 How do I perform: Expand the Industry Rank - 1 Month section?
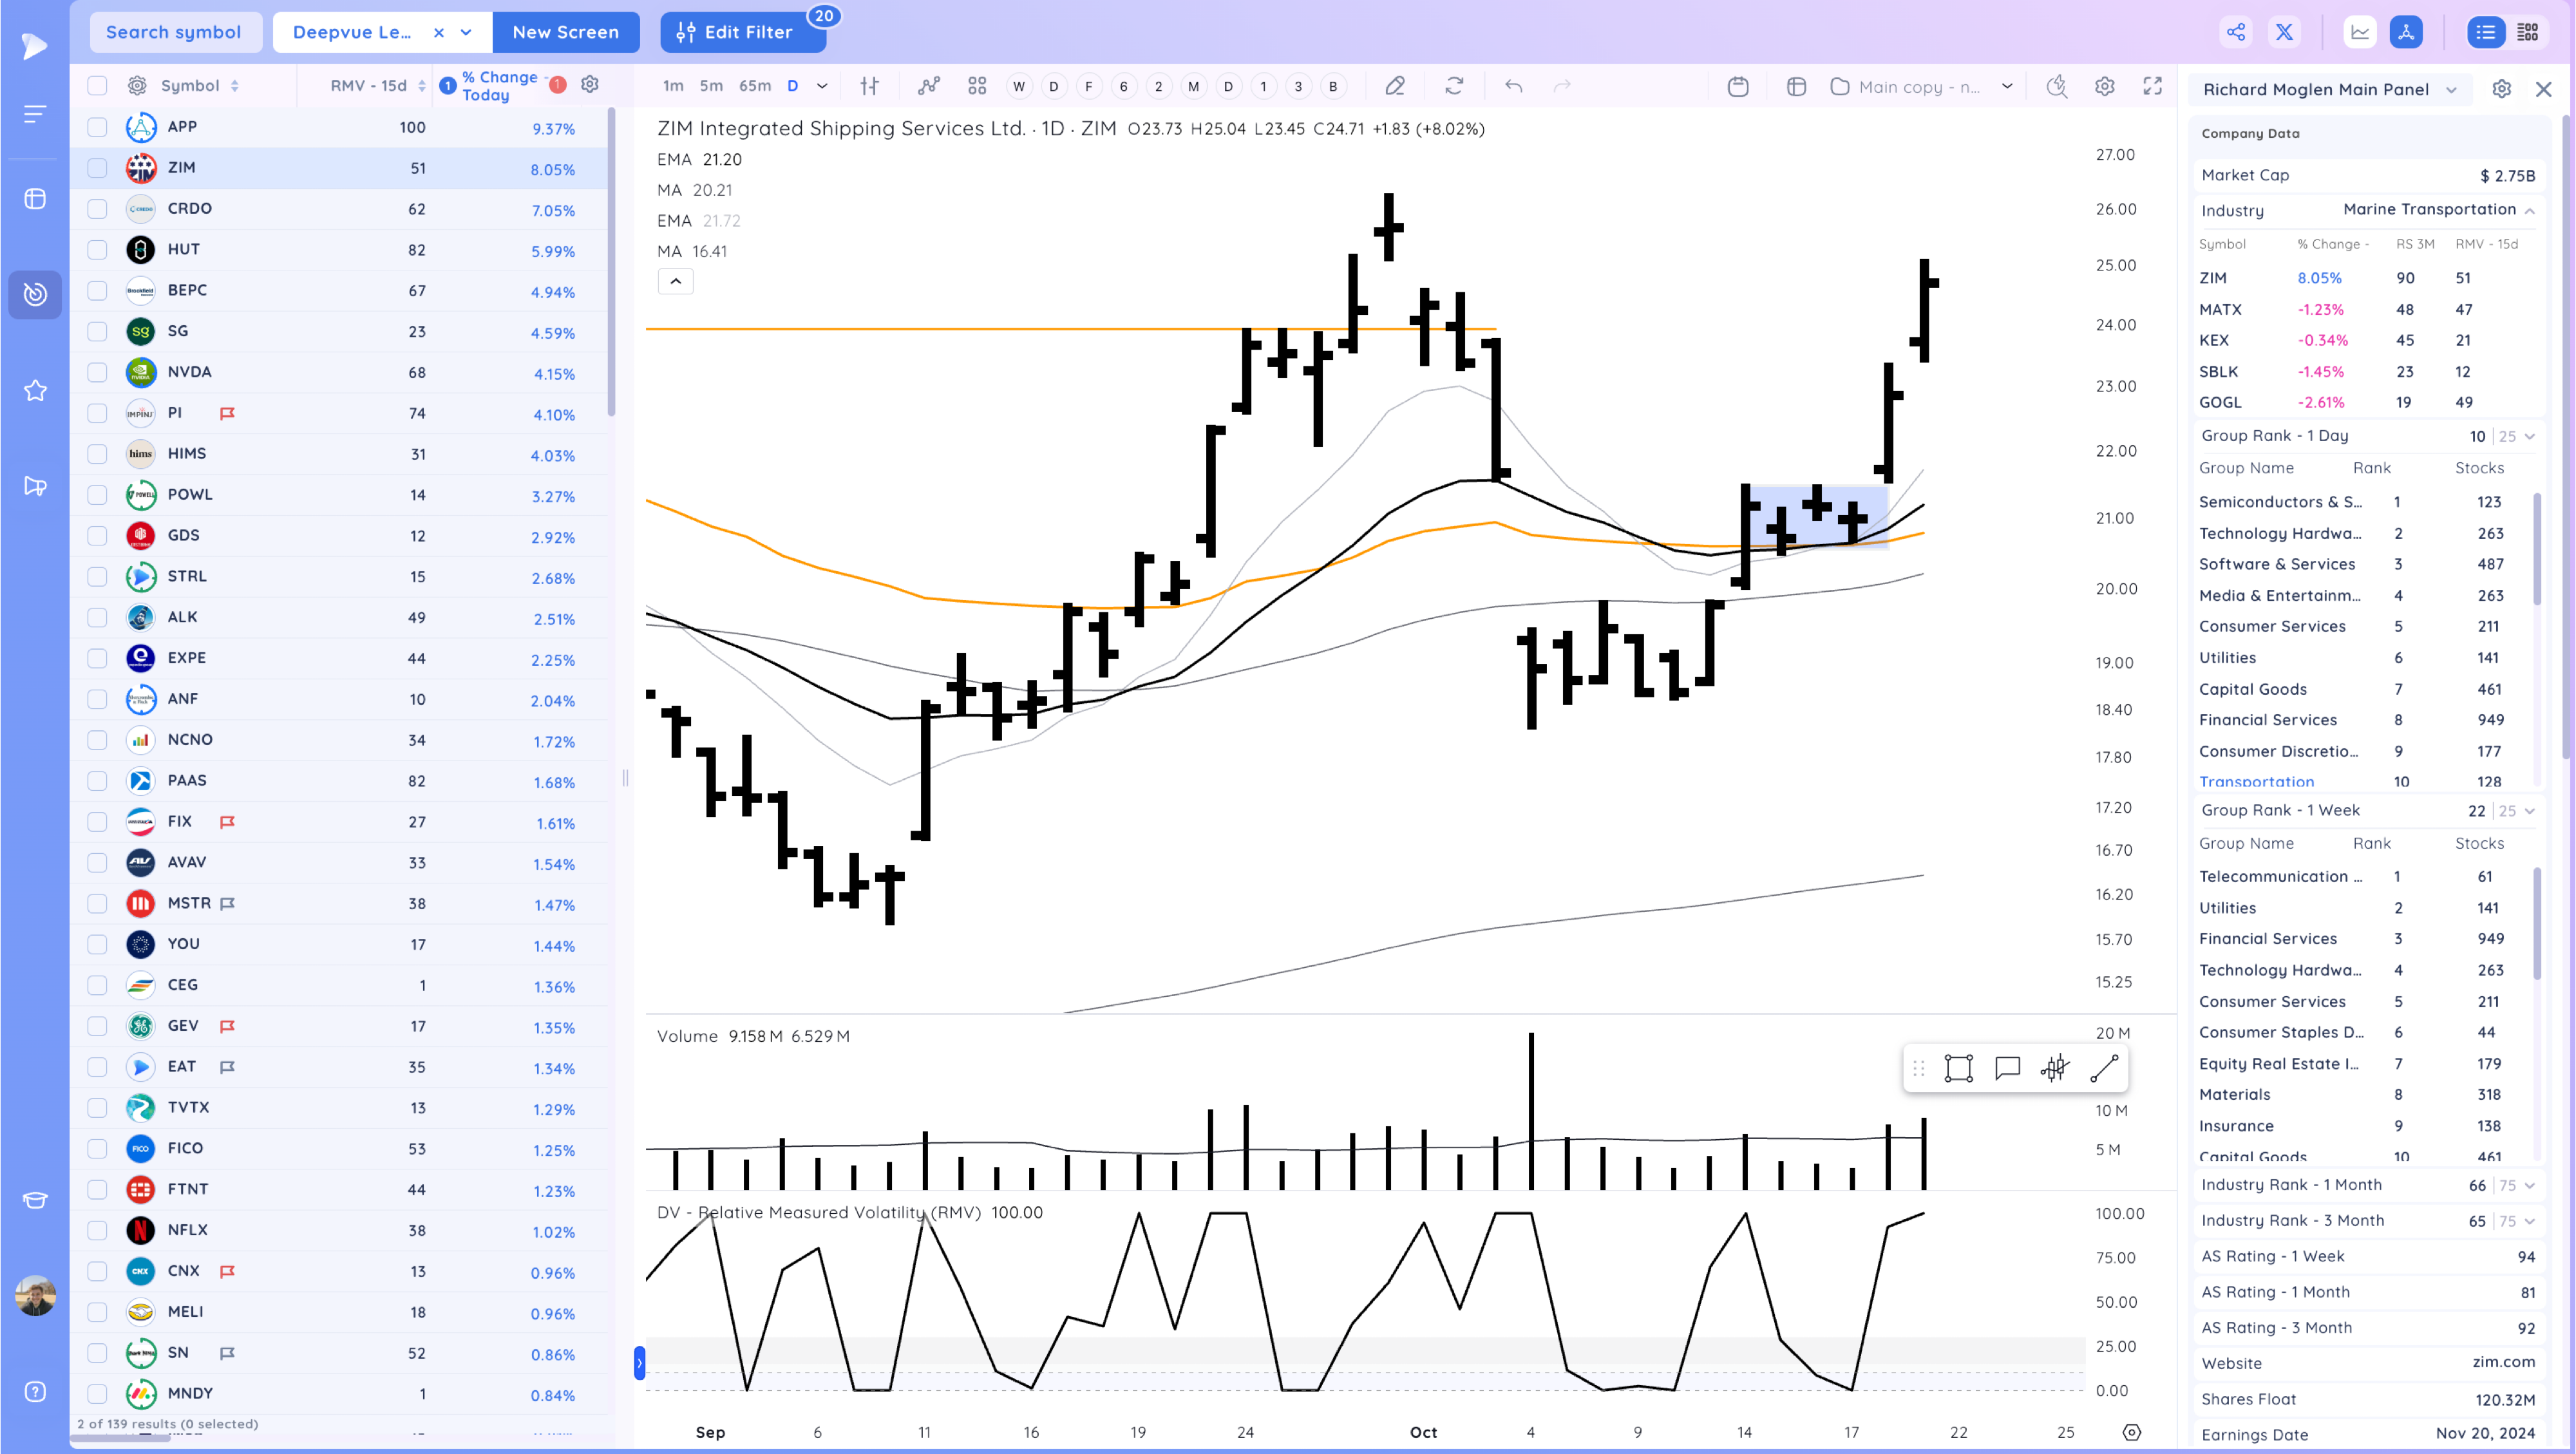(2529, 1185)
